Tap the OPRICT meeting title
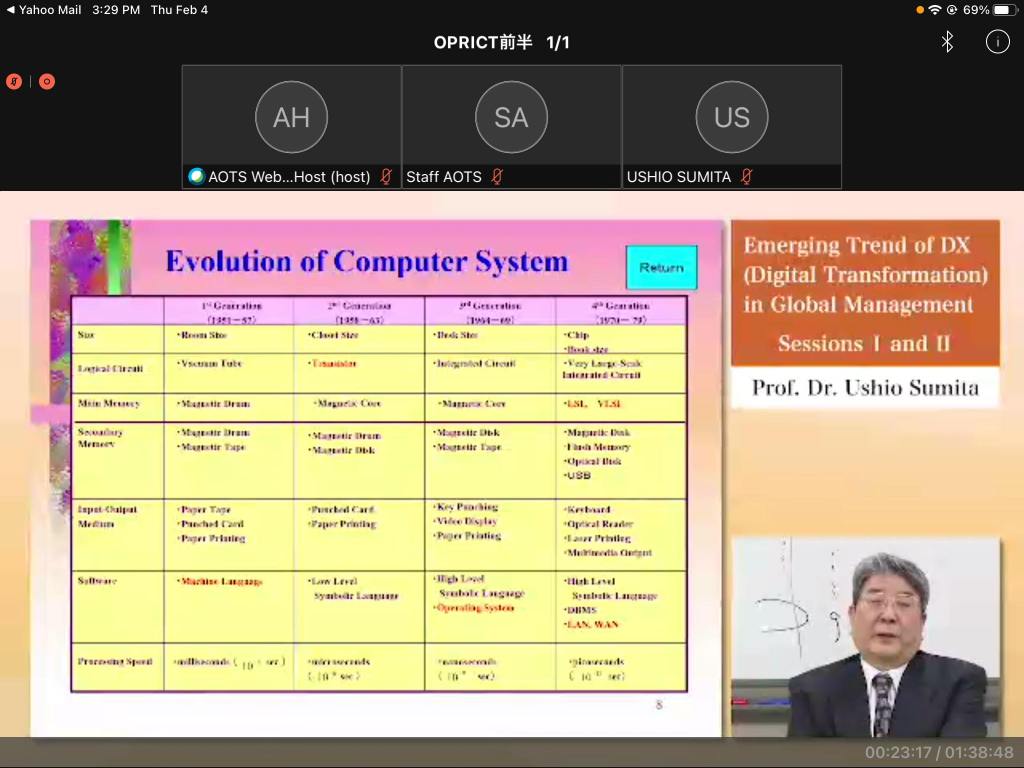Image resolution: width=1024 pixels, height=768 pixels. click(x=501, y=43)
